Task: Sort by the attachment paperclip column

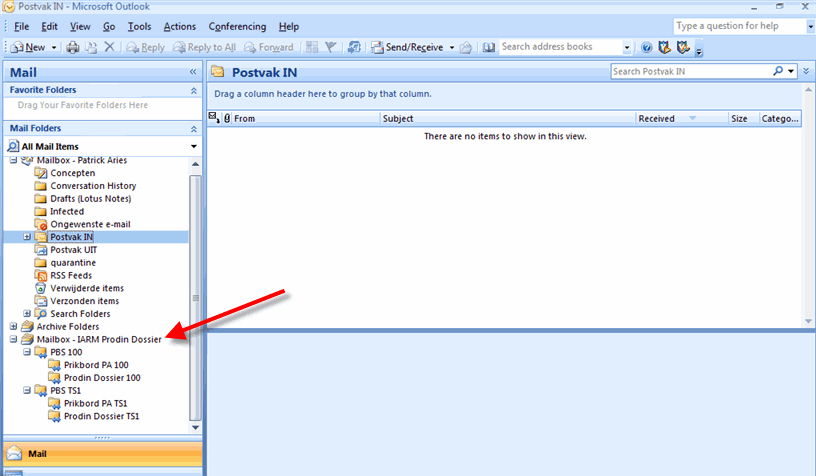Action: 227,119
